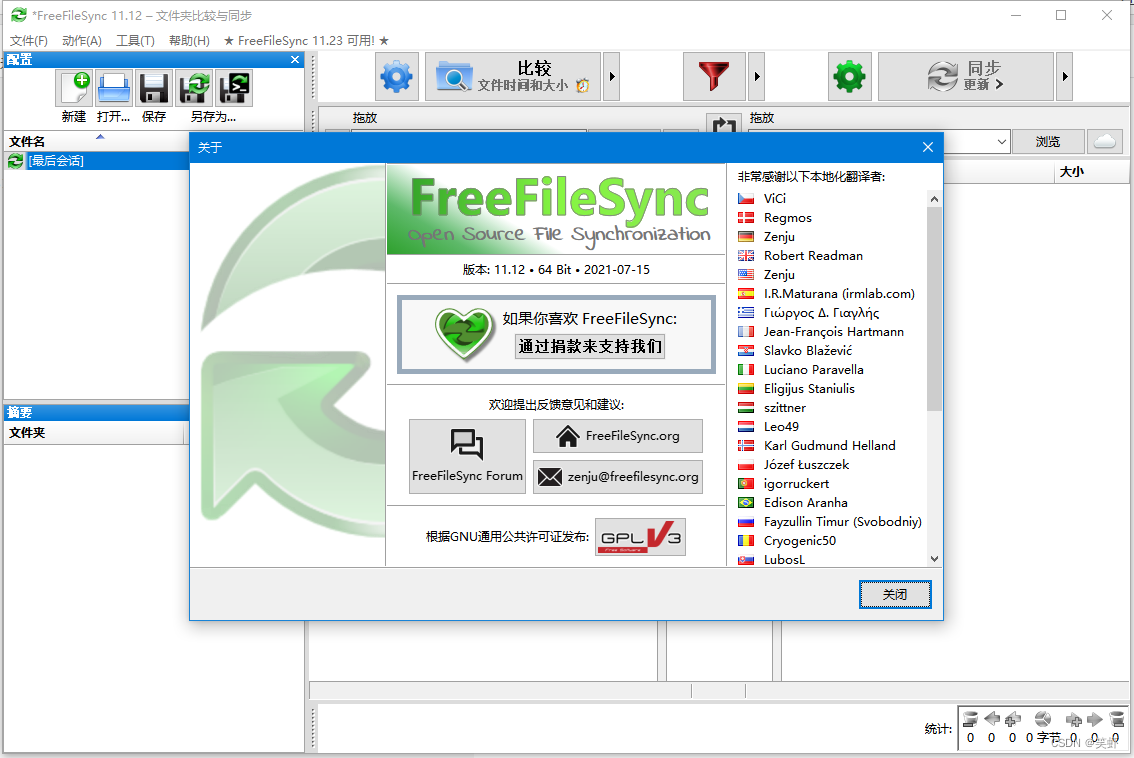Click the 文件夹 column header in 摘要
Viewport: 1134px width, 758px height.
94,433
